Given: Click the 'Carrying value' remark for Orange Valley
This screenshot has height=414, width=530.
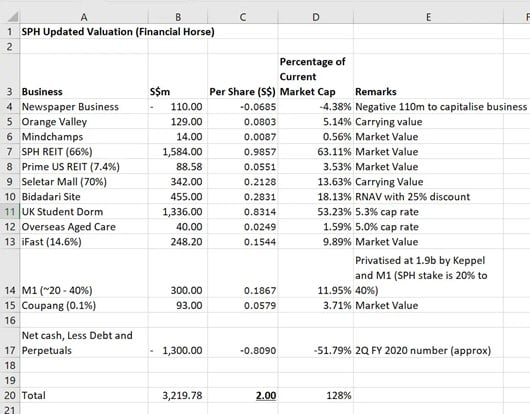Looking at the screenshot, I should pyautogui.click(x=389, y=122).
